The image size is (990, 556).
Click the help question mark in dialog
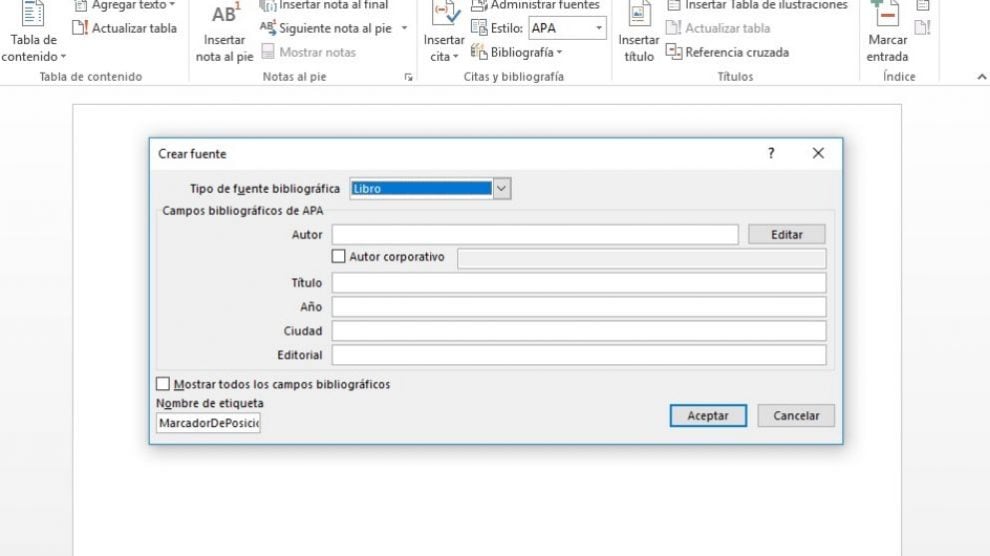click(x=771, y=153)
